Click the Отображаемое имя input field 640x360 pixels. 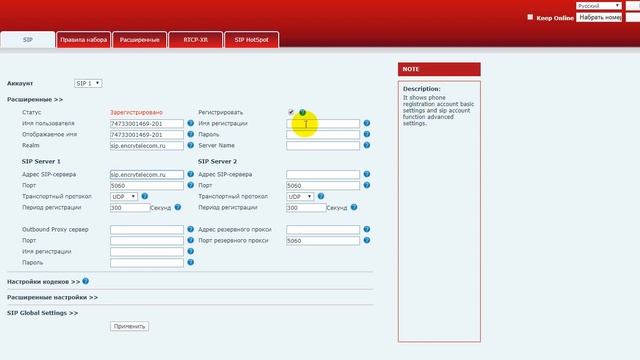coord(147,134)
